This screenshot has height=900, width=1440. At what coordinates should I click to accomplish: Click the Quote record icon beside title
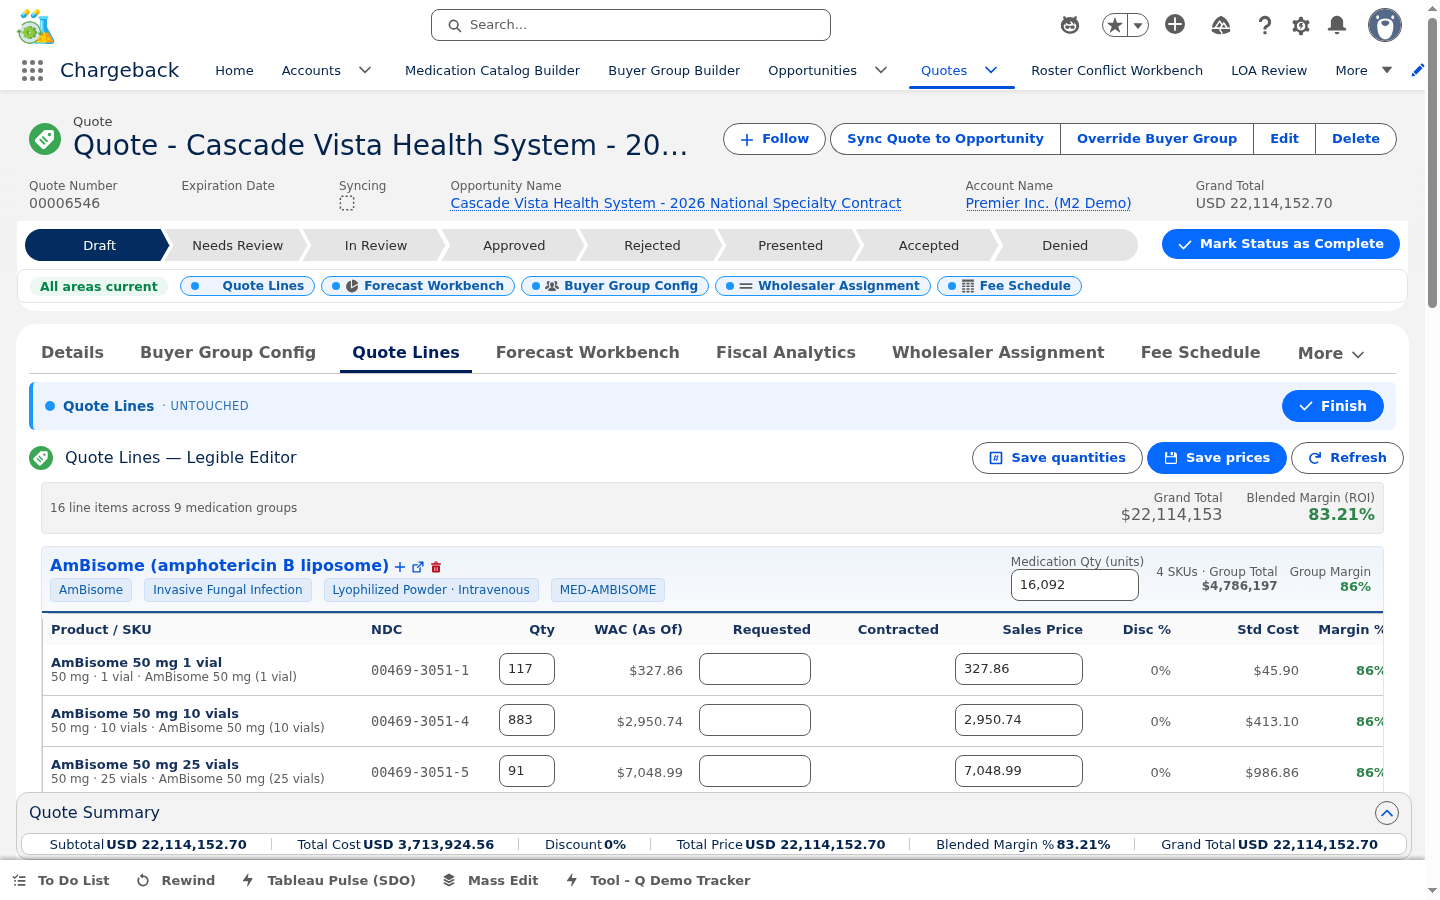(x=45, y=139)
